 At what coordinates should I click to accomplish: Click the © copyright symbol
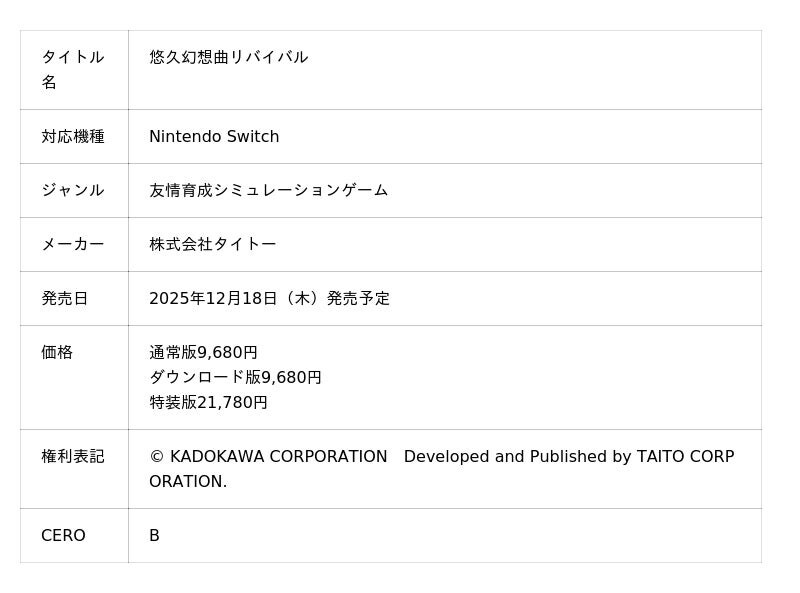click(156, 457)
